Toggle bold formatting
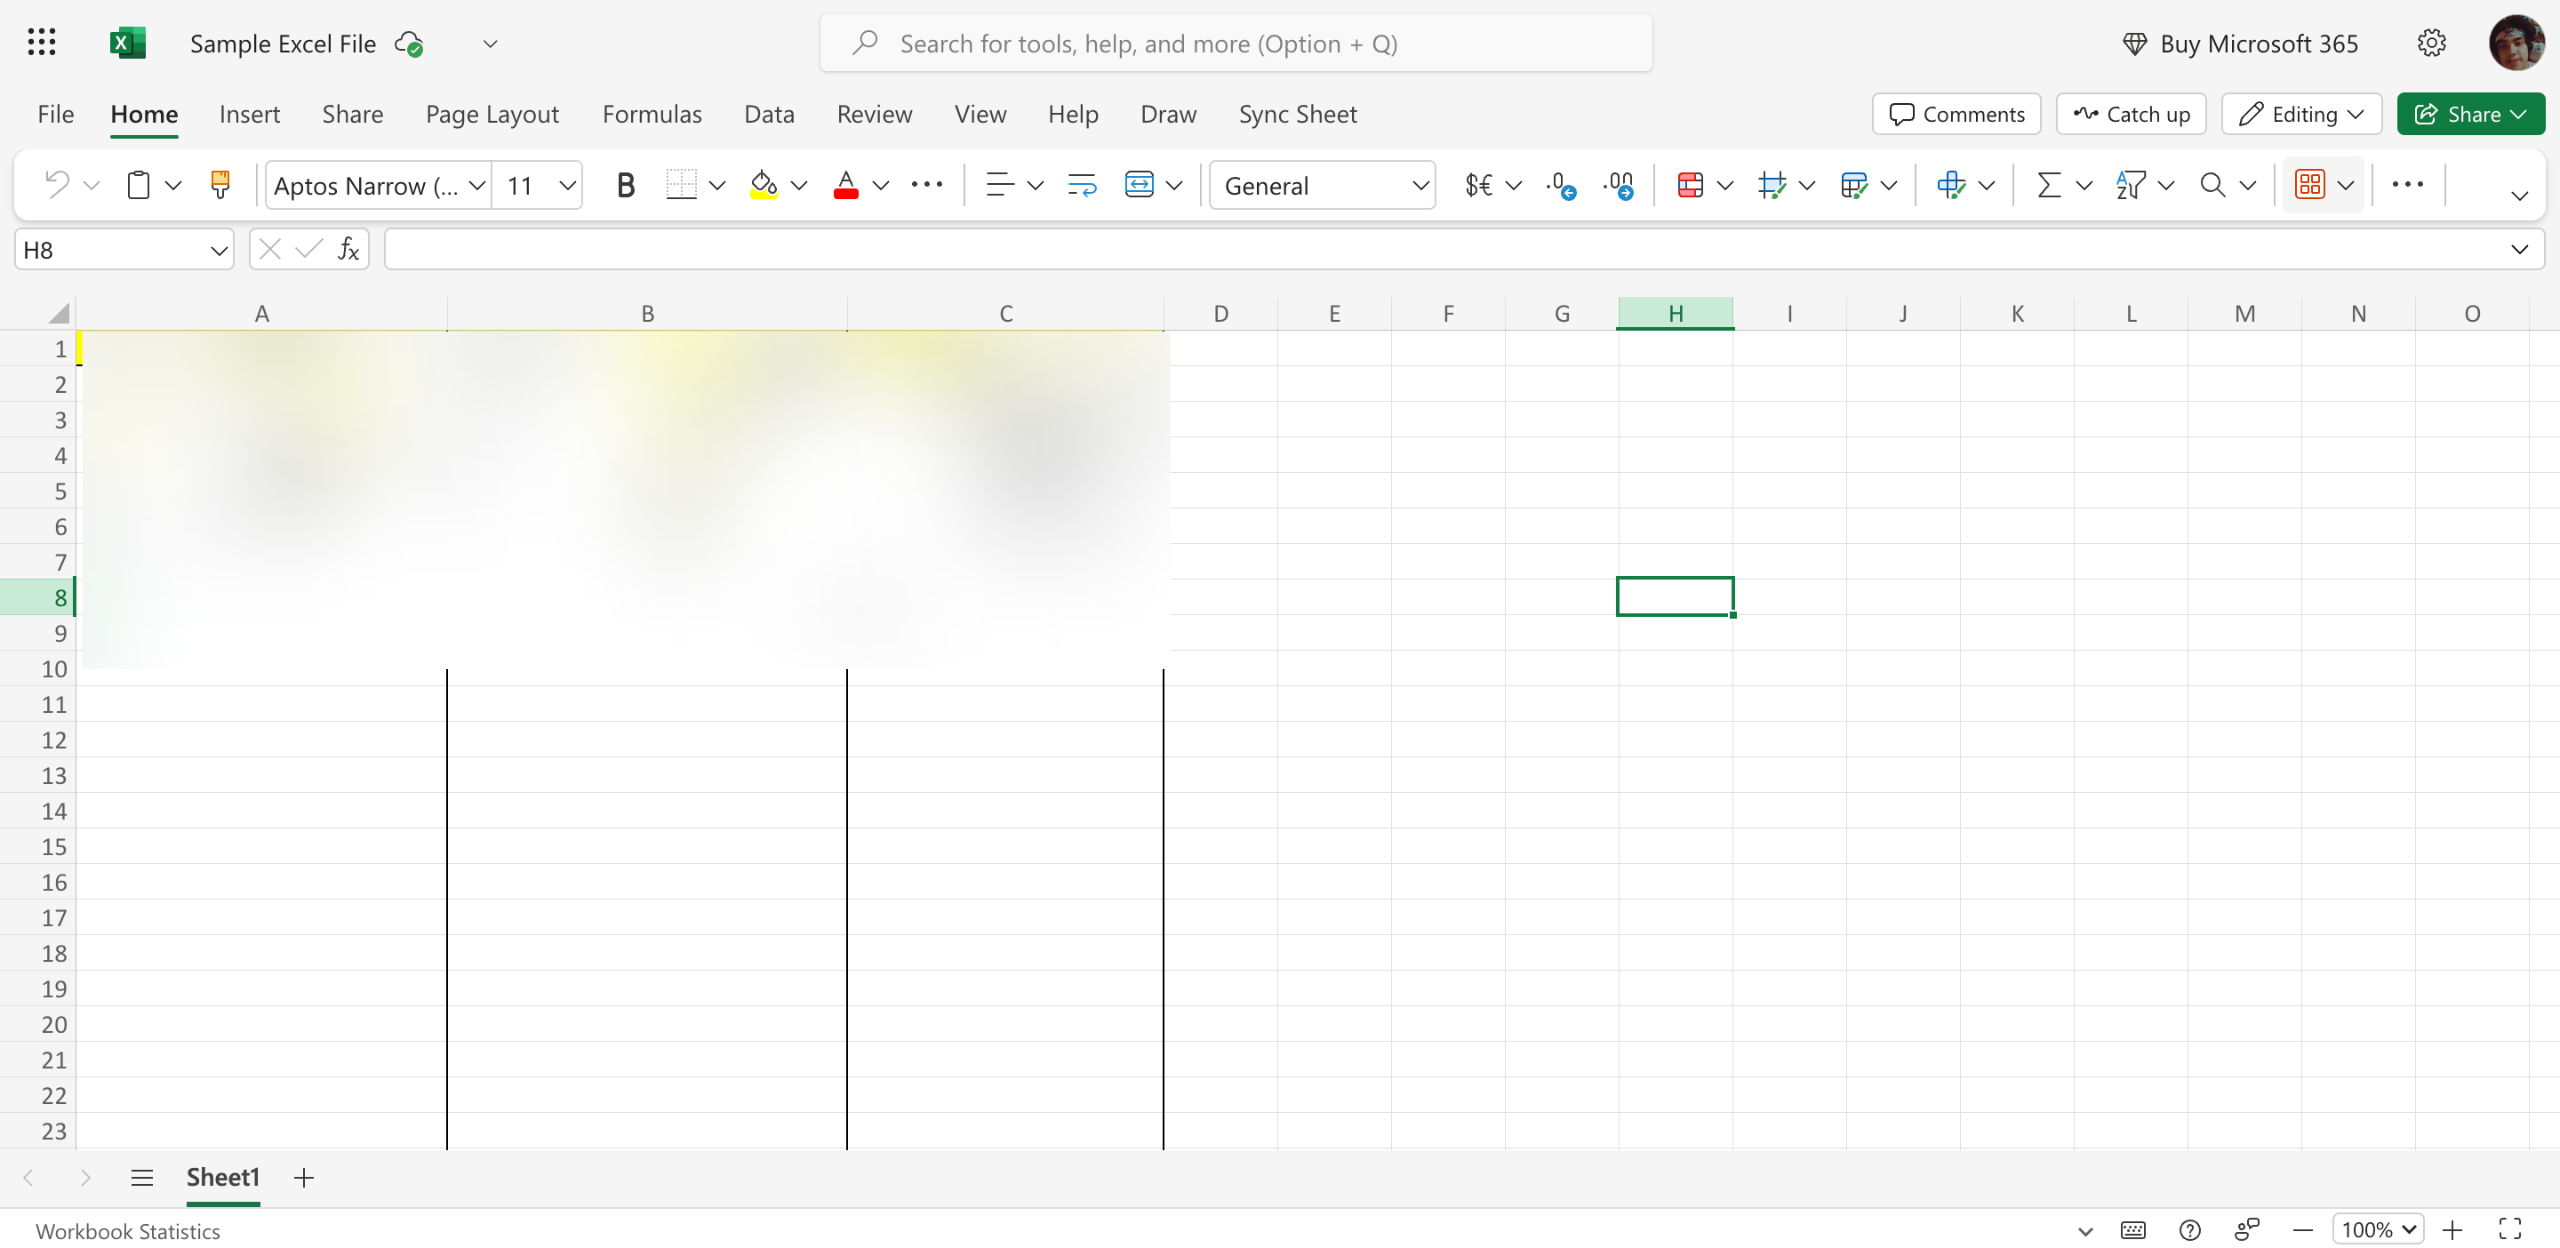2560x1248 pixels. click(625, 185)
